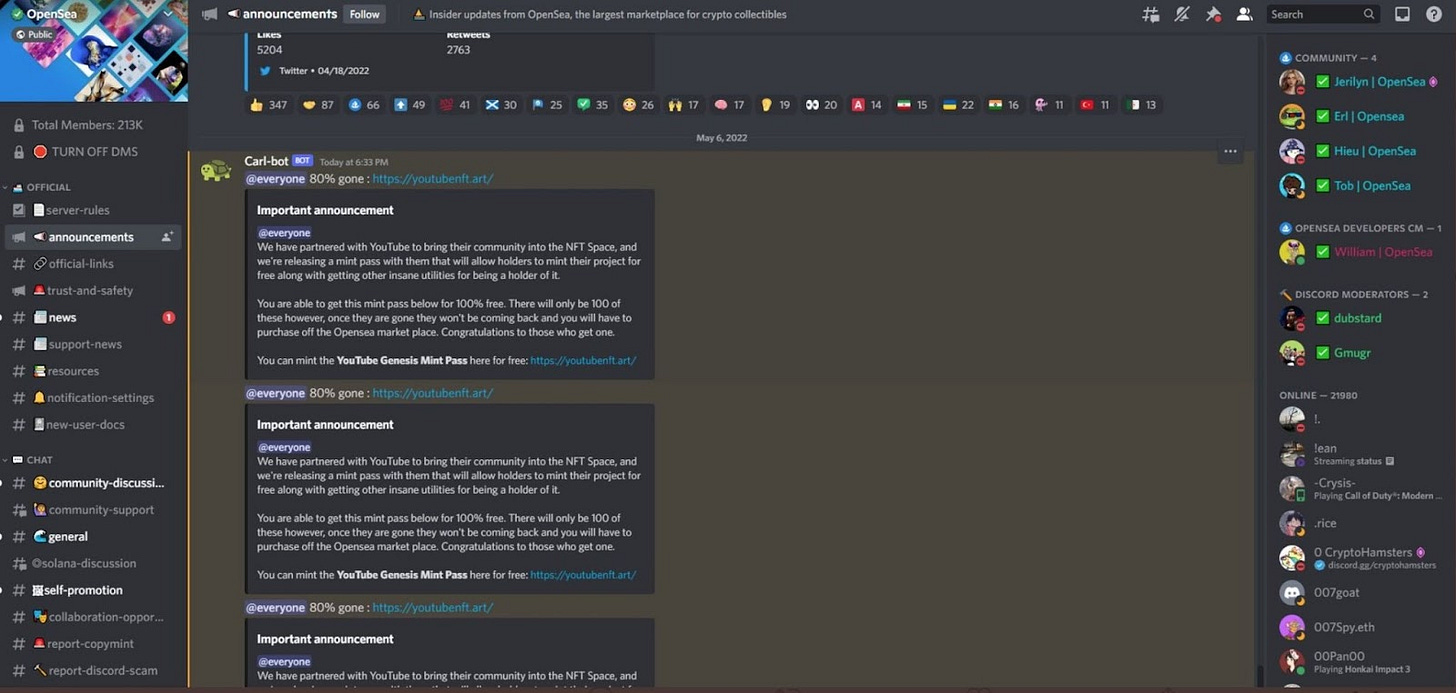Open the Inbox icon
The height and width of the screenshot is (693, 1456).
[x=1402, y=14]
